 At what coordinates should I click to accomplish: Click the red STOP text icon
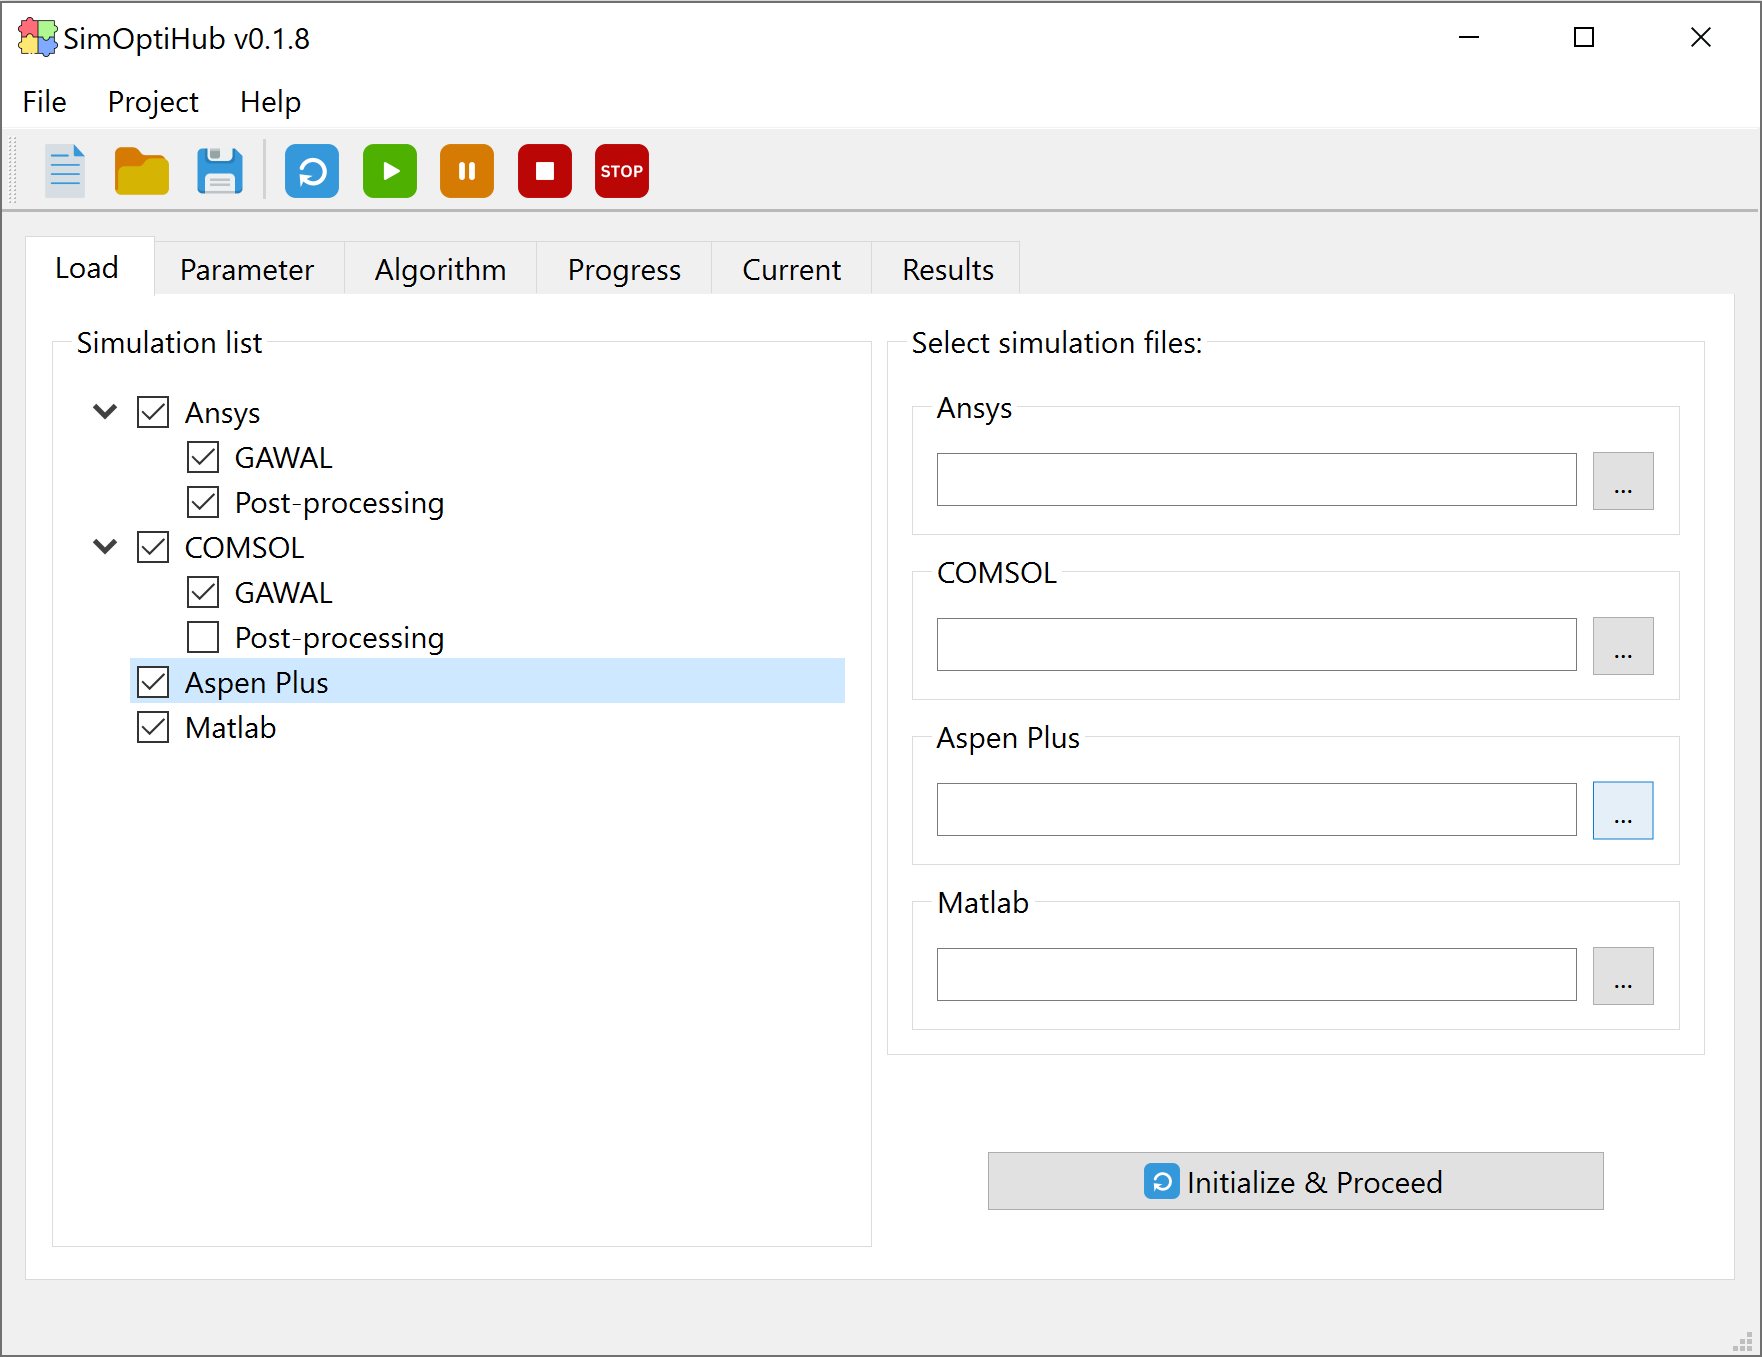622,171
